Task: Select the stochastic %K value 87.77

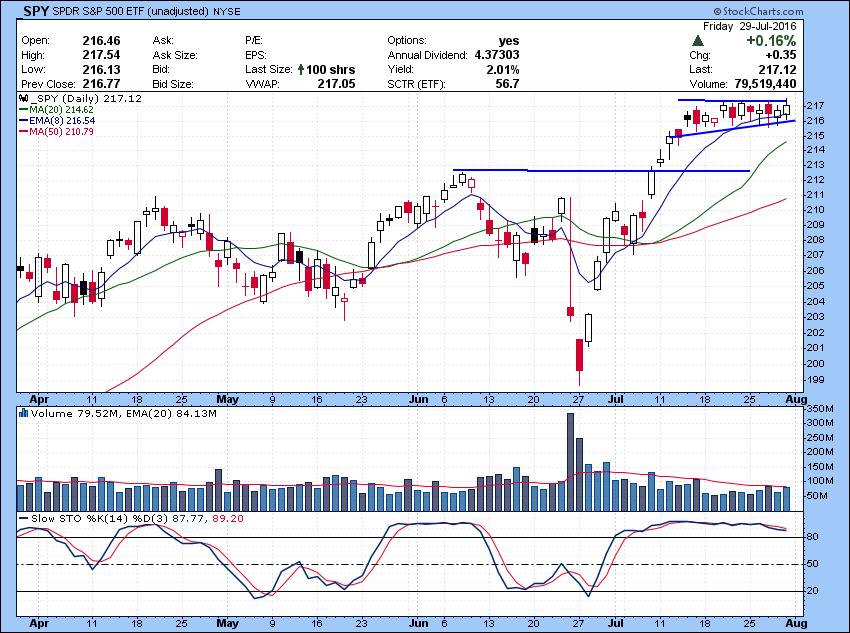Action: (x=188, y=519)
